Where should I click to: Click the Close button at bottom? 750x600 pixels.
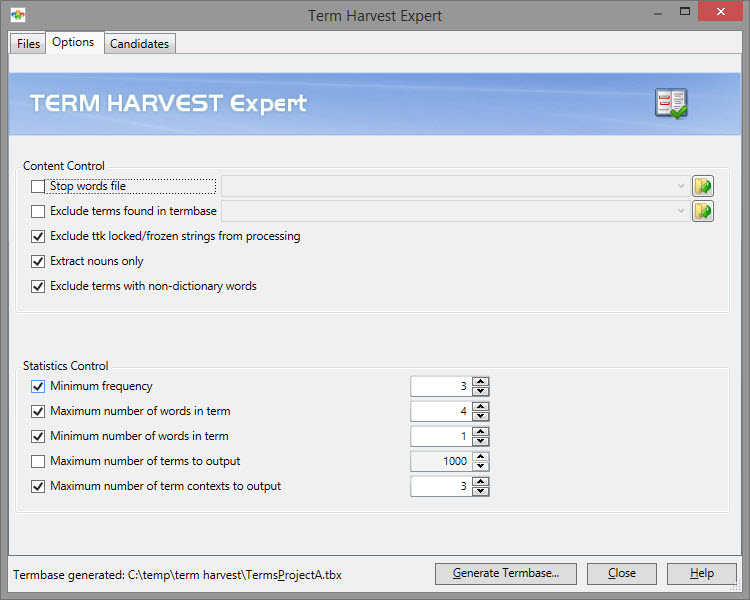tap(621, 573)
